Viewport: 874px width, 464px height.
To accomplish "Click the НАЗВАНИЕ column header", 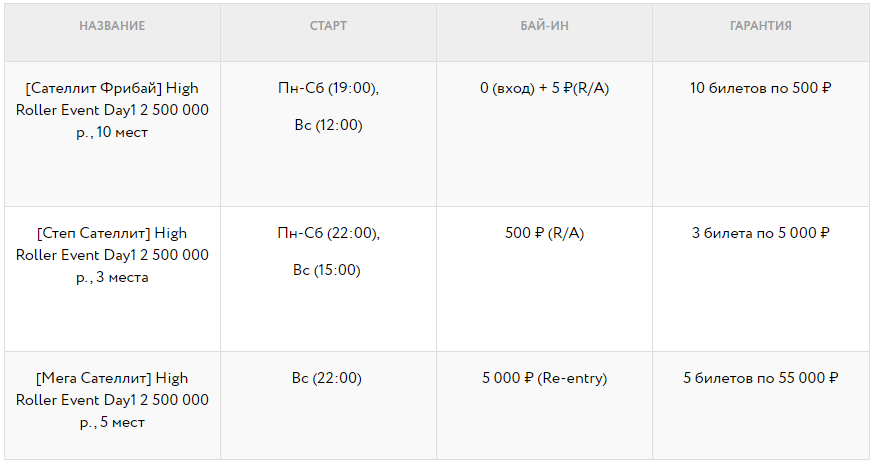I will coord(112,26).
